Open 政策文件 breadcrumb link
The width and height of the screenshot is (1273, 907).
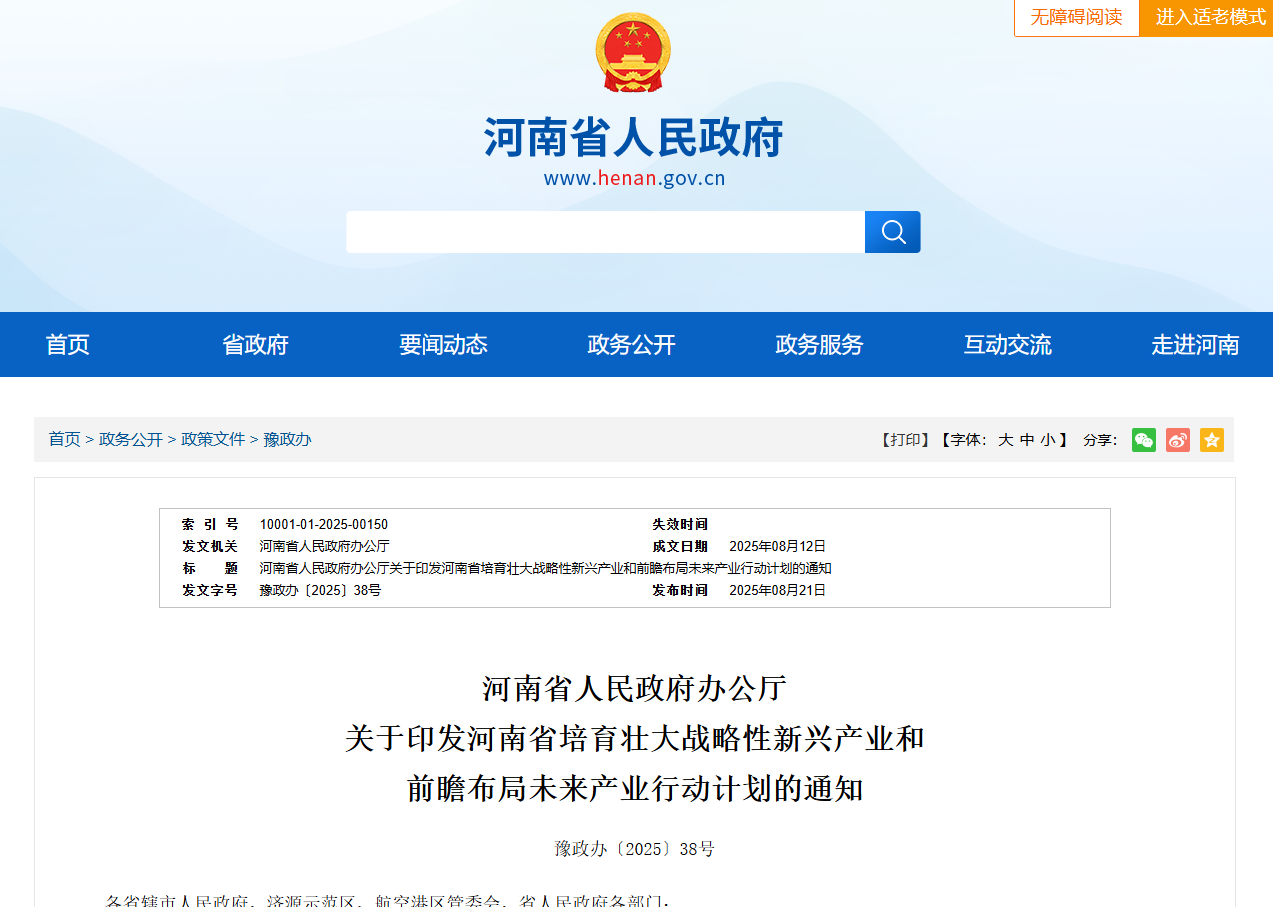click(213, 440)
